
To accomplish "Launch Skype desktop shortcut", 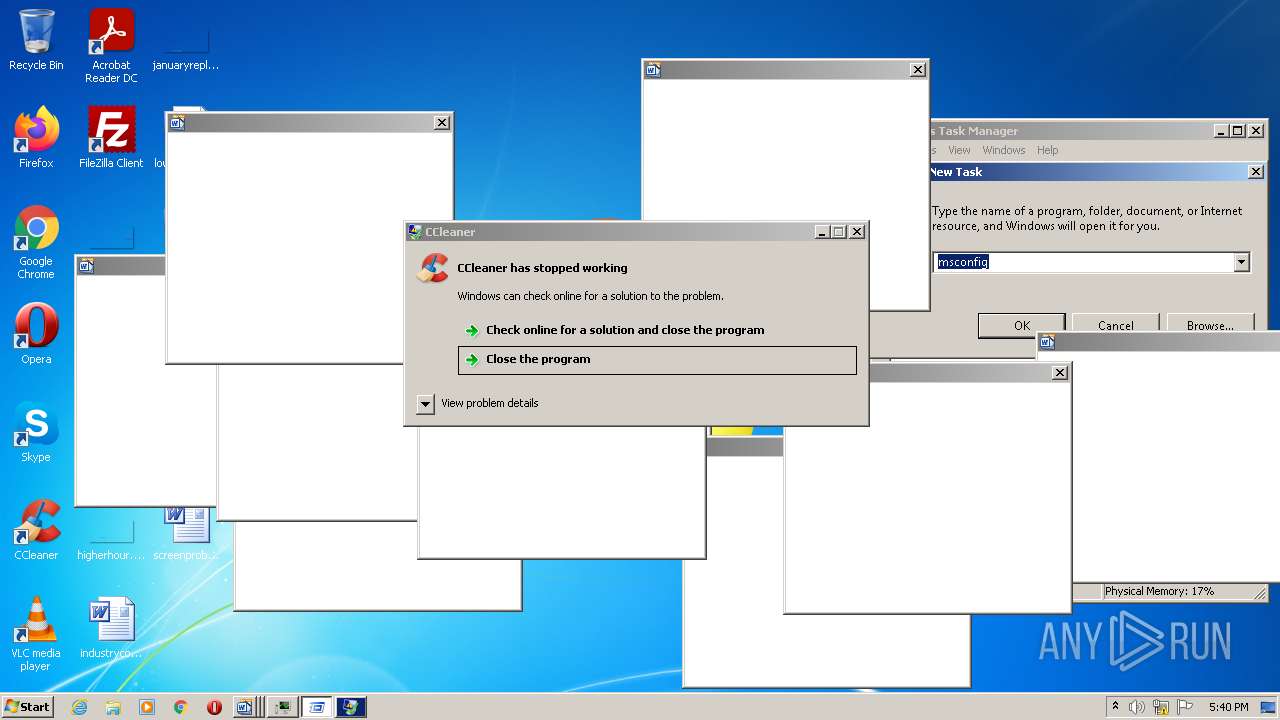I will point(36,432).
